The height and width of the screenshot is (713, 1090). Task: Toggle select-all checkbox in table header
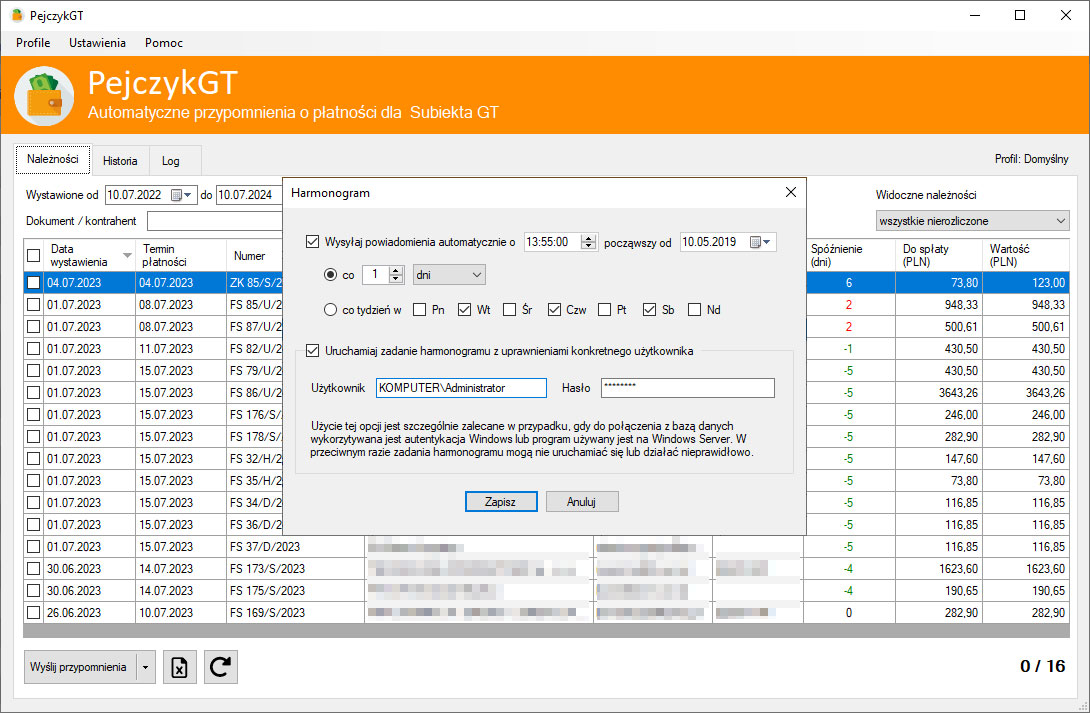pos(33,256)
